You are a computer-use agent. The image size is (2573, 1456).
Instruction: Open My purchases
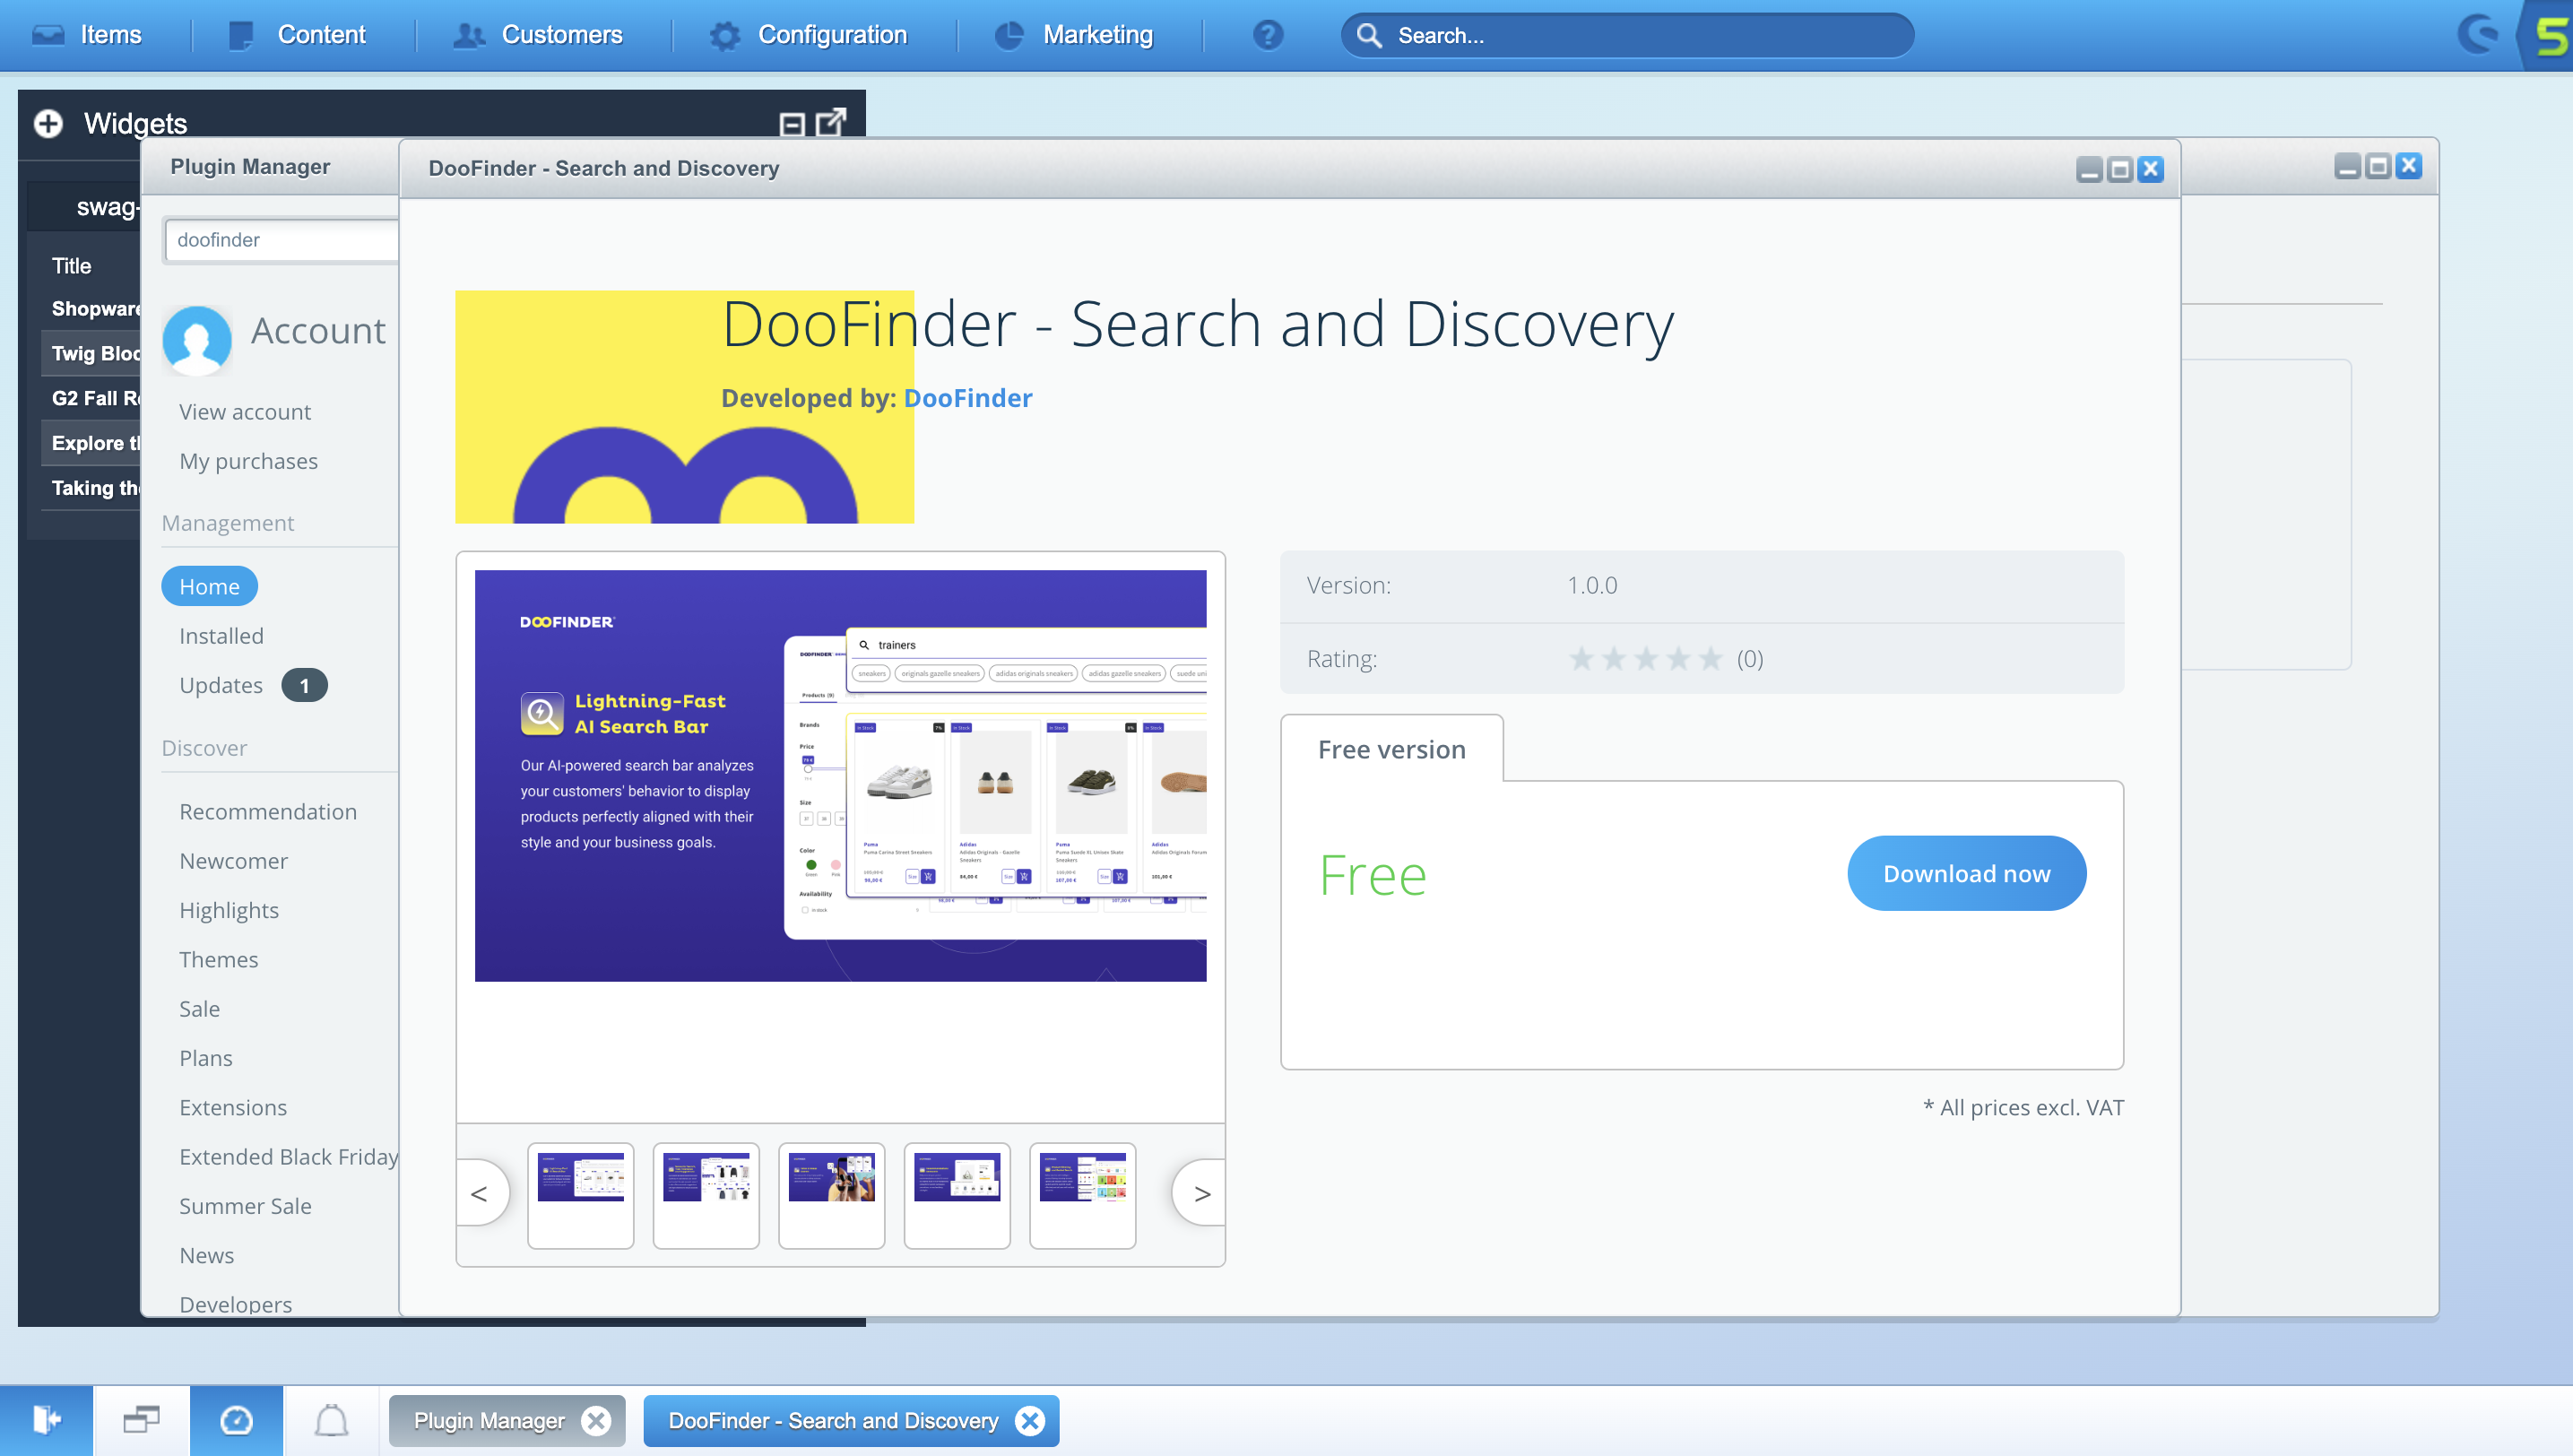248,461
